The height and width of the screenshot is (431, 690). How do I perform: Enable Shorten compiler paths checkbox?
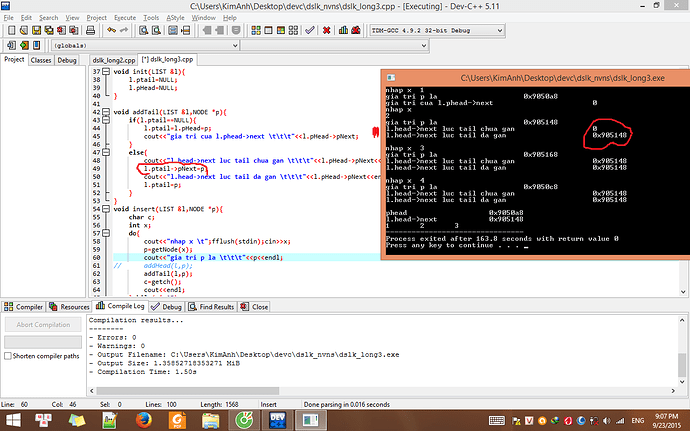[9, 356]
